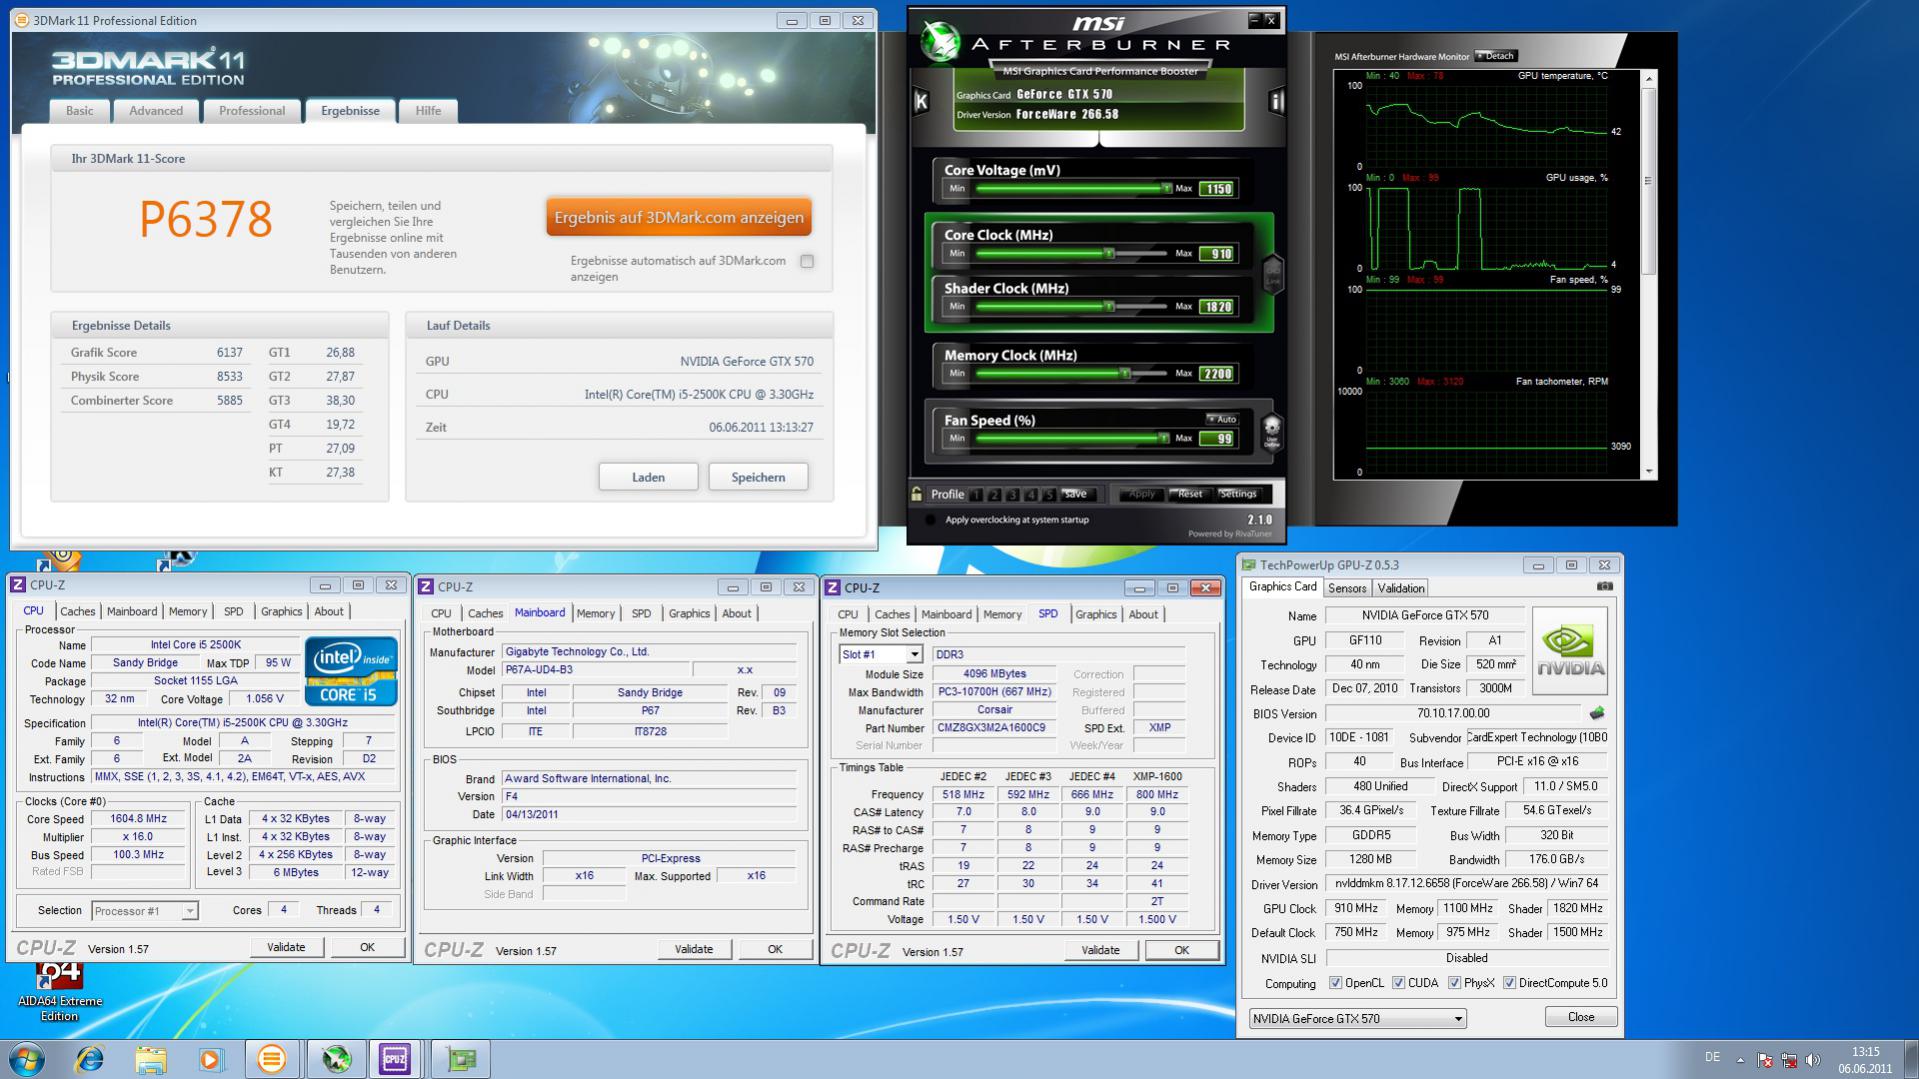The height and width of the screenshot is (1079, 1919).
Task: Click the profile lock icon in Afterburner
Action: pos(916,494)
